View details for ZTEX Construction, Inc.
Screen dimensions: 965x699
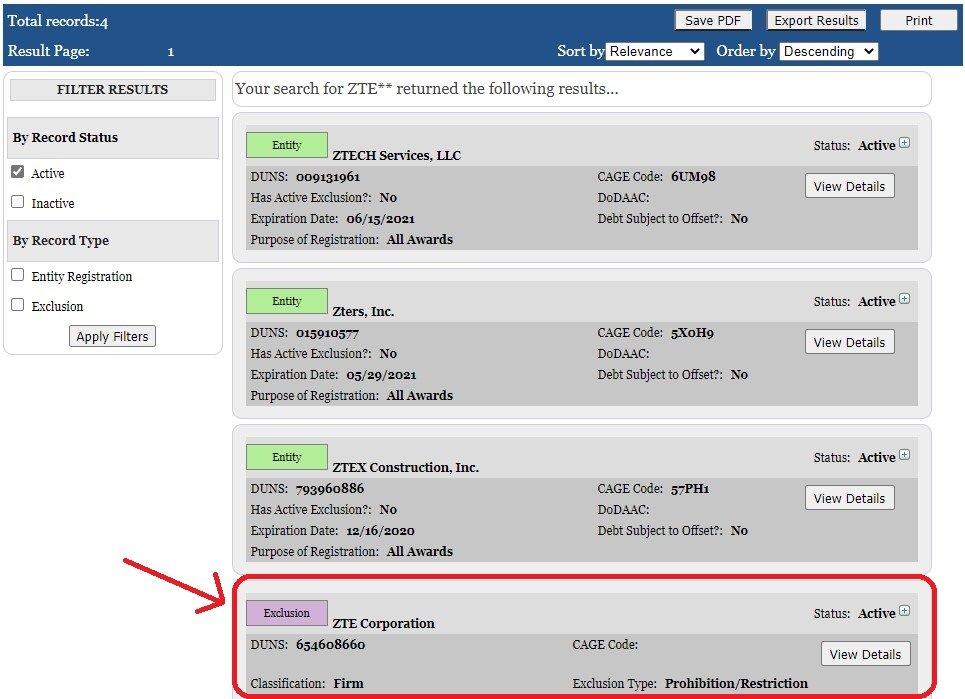[x=849, y=498]
